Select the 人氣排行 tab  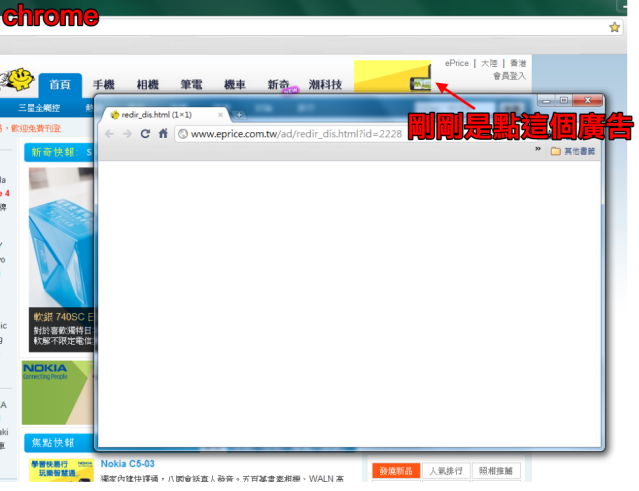[x=446, y=471]
